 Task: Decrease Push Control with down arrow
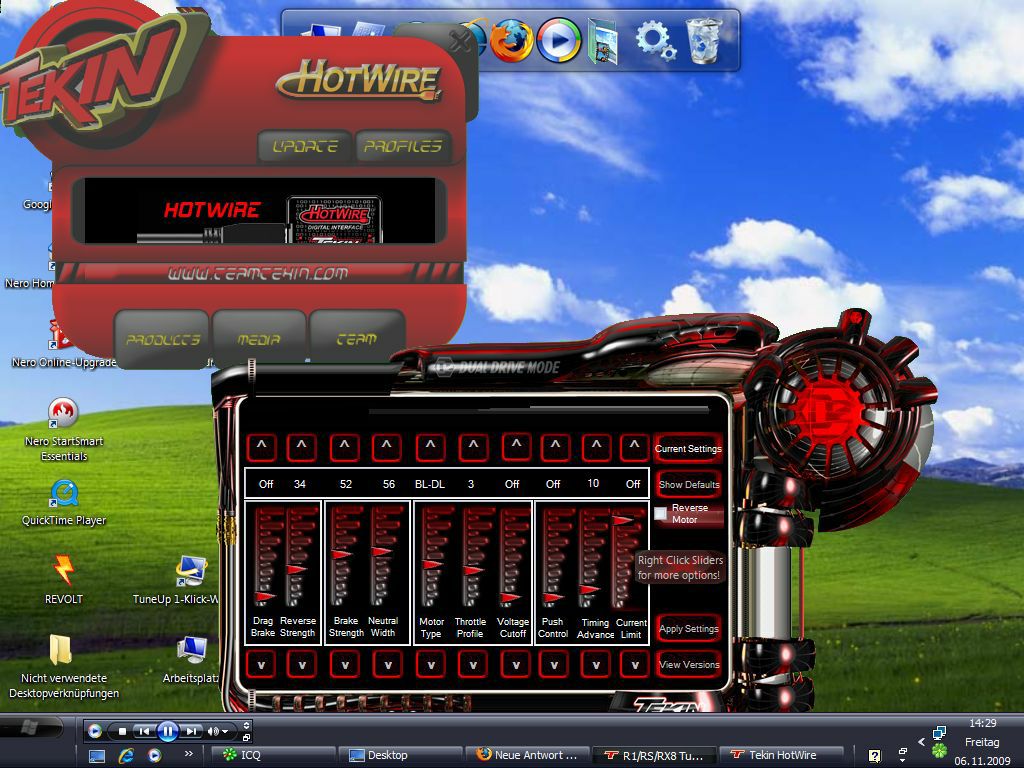[554, 665]
